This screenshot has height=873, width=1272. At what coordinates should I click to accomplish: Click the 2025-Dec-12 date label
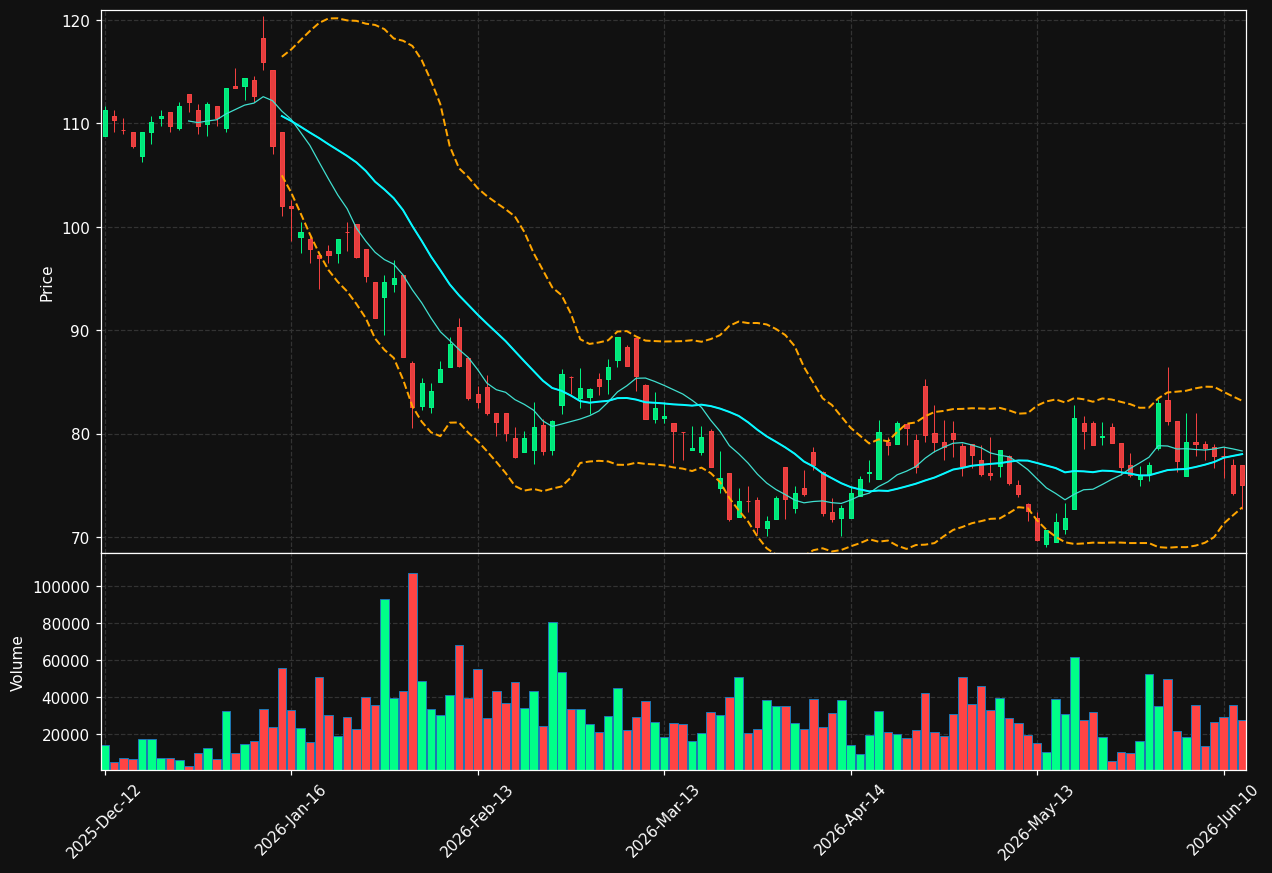[103, 820]
